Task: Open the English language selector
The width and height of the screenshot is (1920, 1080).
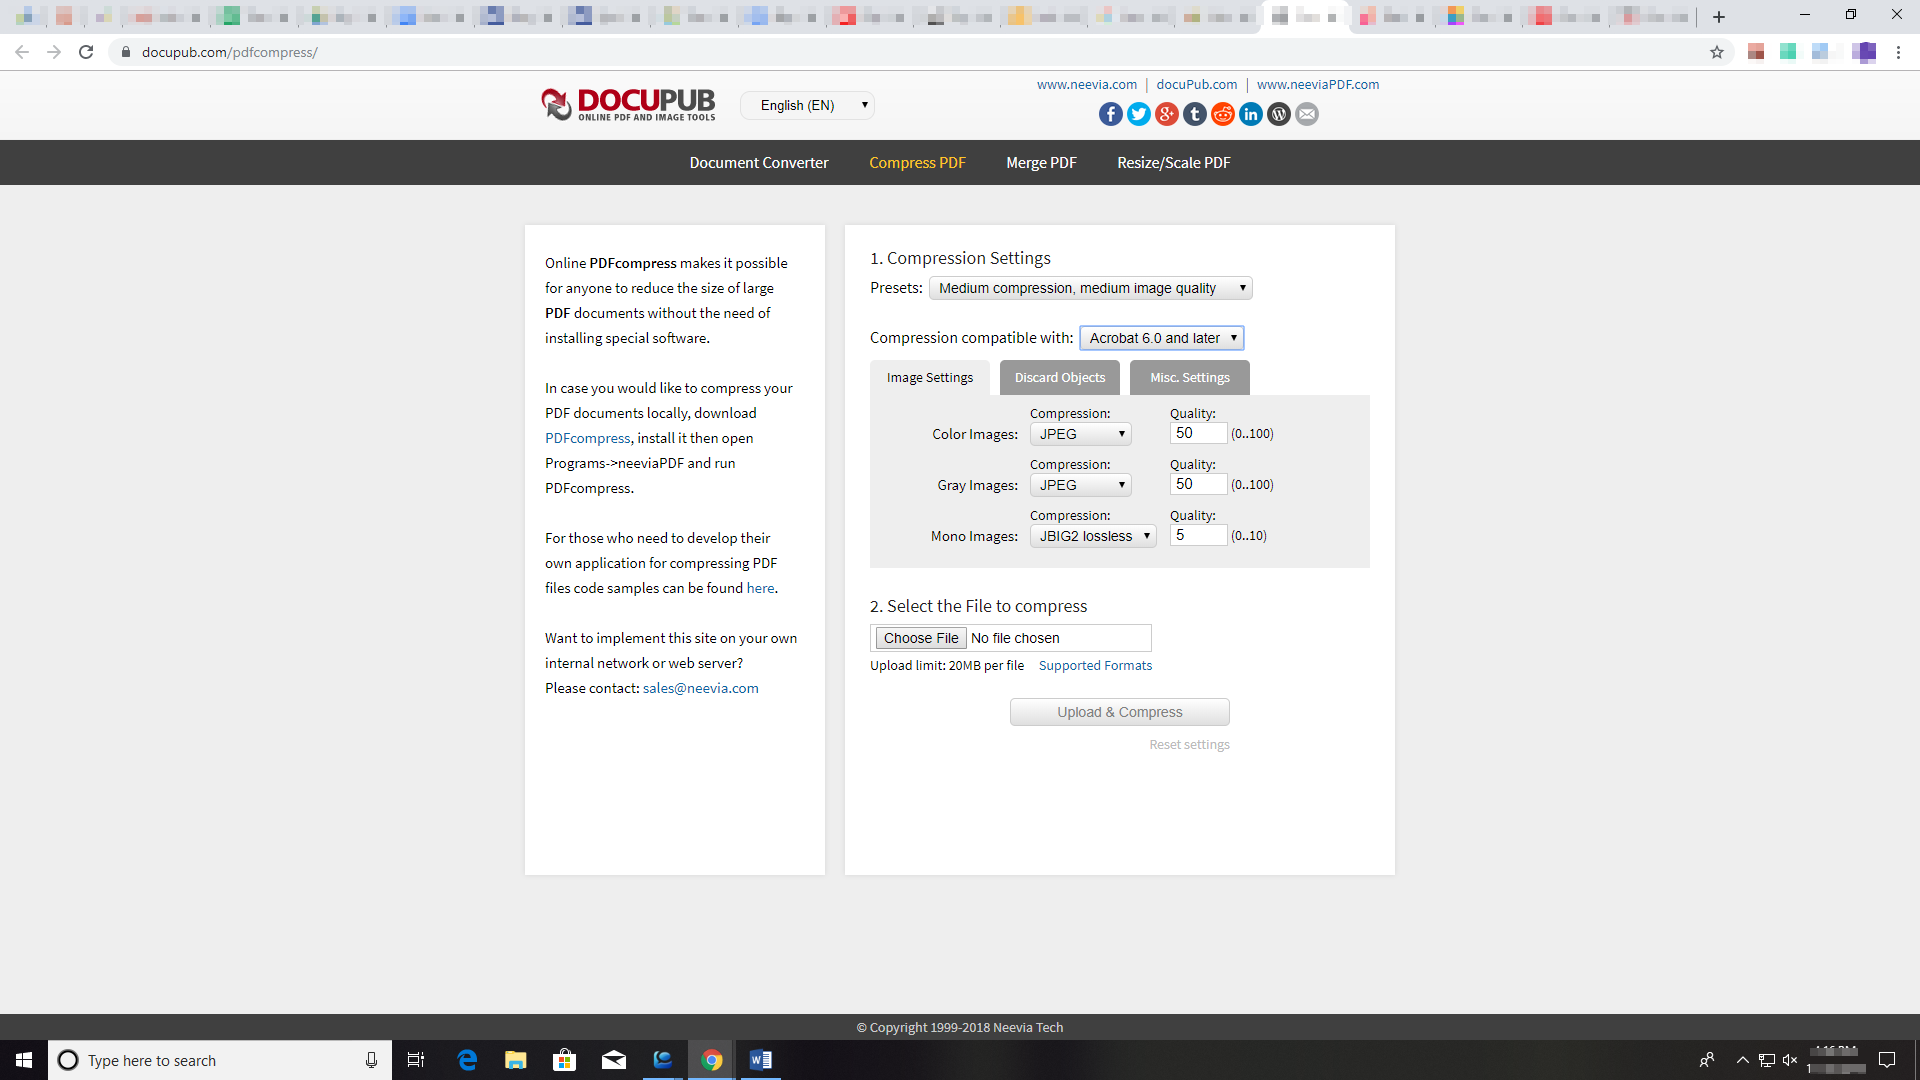Action: point(807,105)
